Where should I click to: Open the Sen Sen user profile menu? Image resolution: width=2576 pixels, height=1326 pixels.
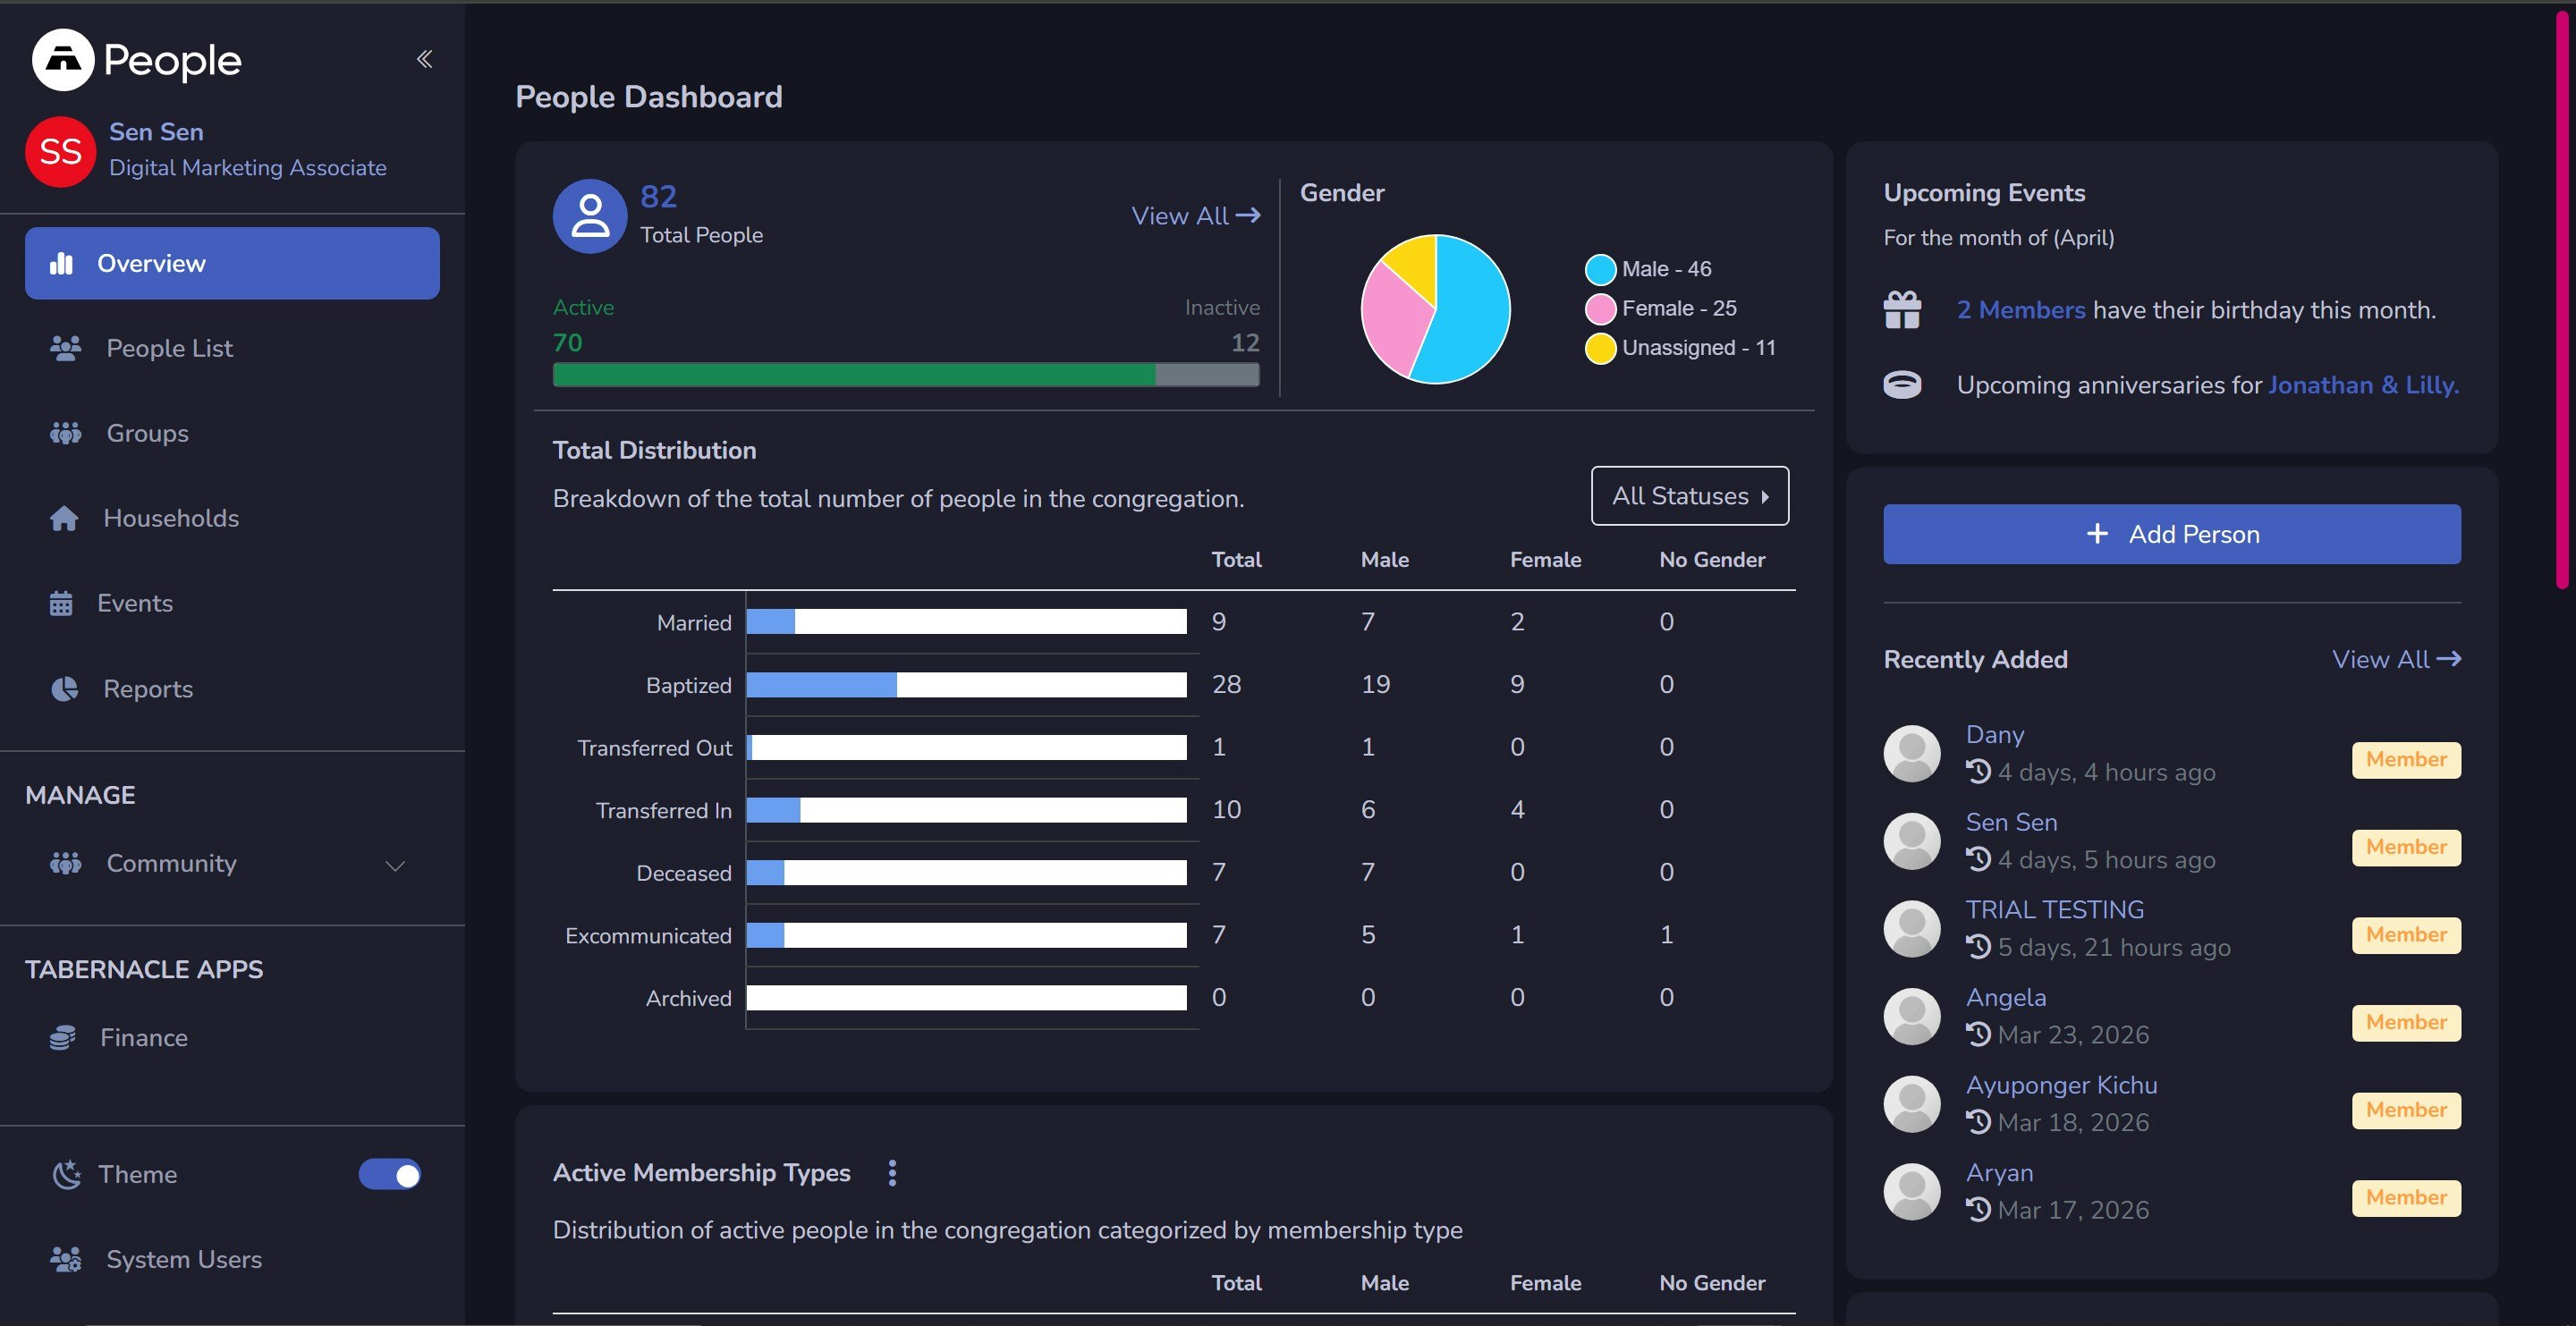(156, 132)
